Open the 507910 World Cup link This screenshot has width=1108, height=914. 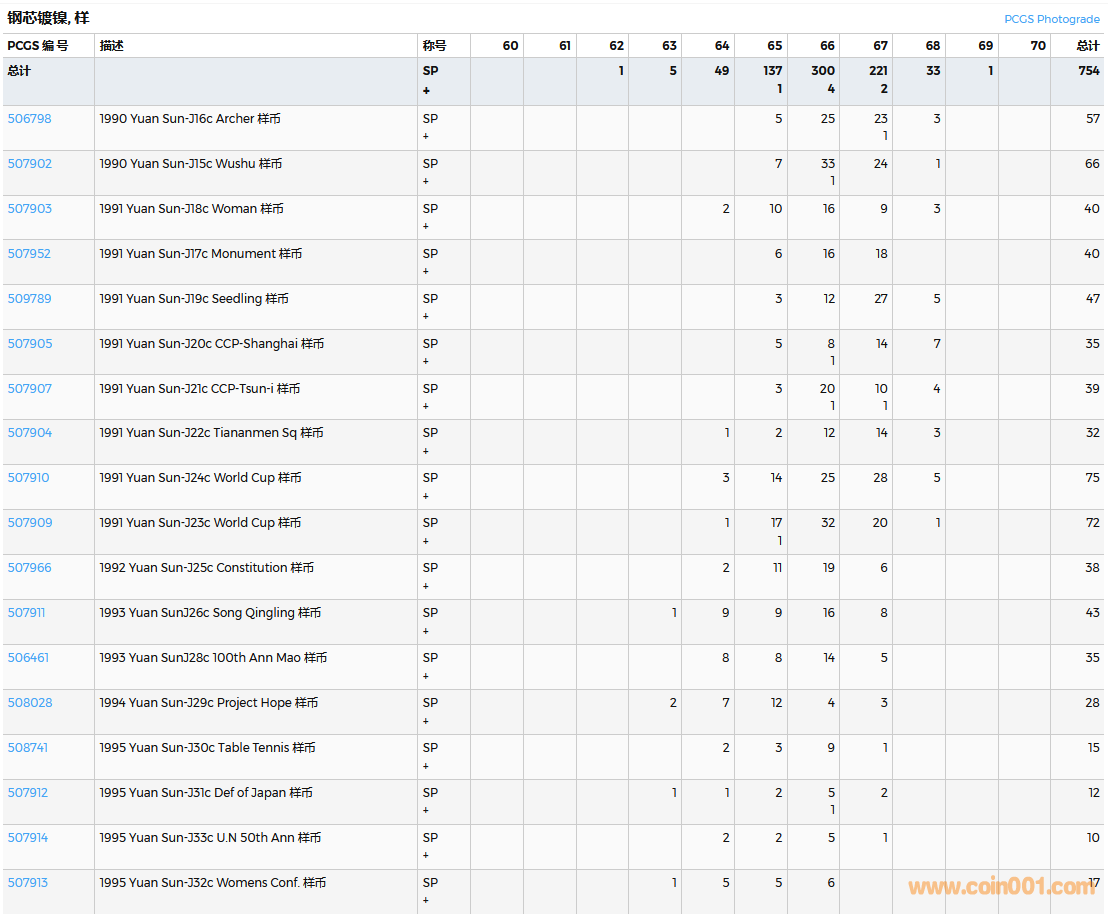(x=29, y=478)
